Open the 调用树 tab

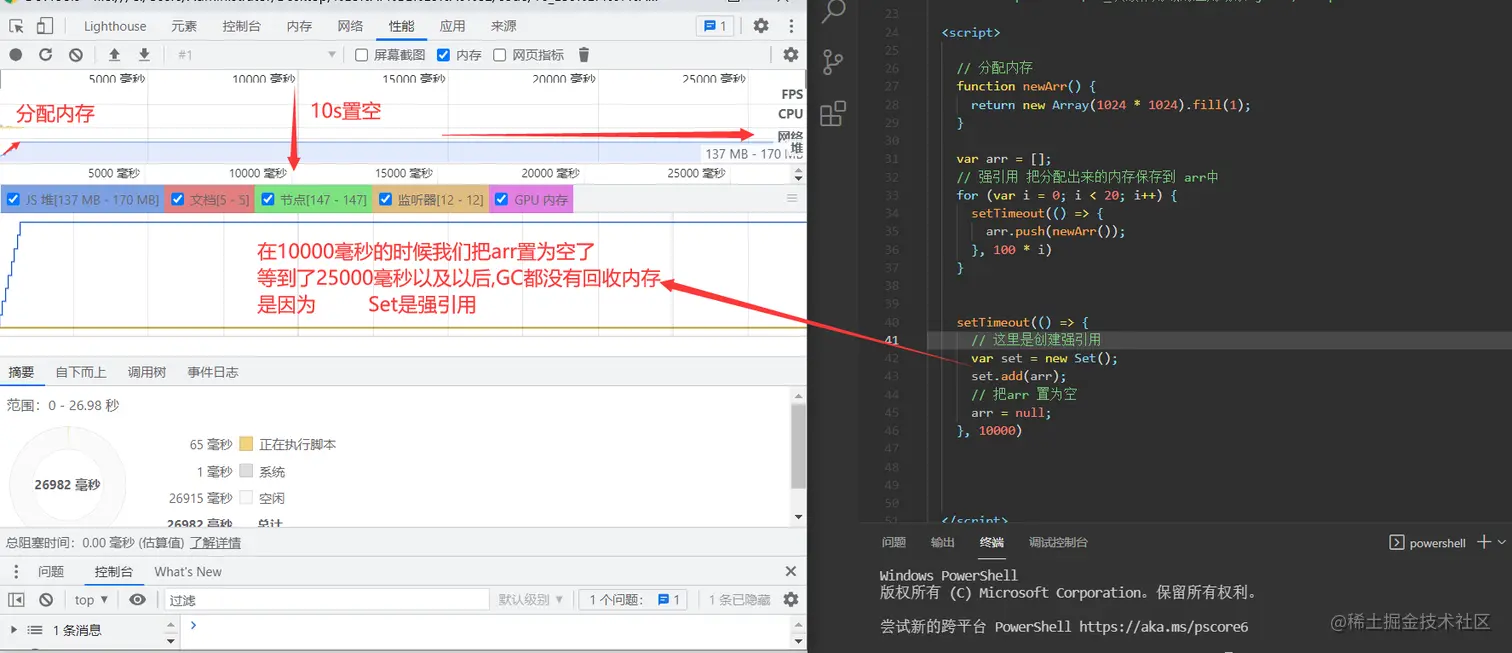(x=146, y=372)
